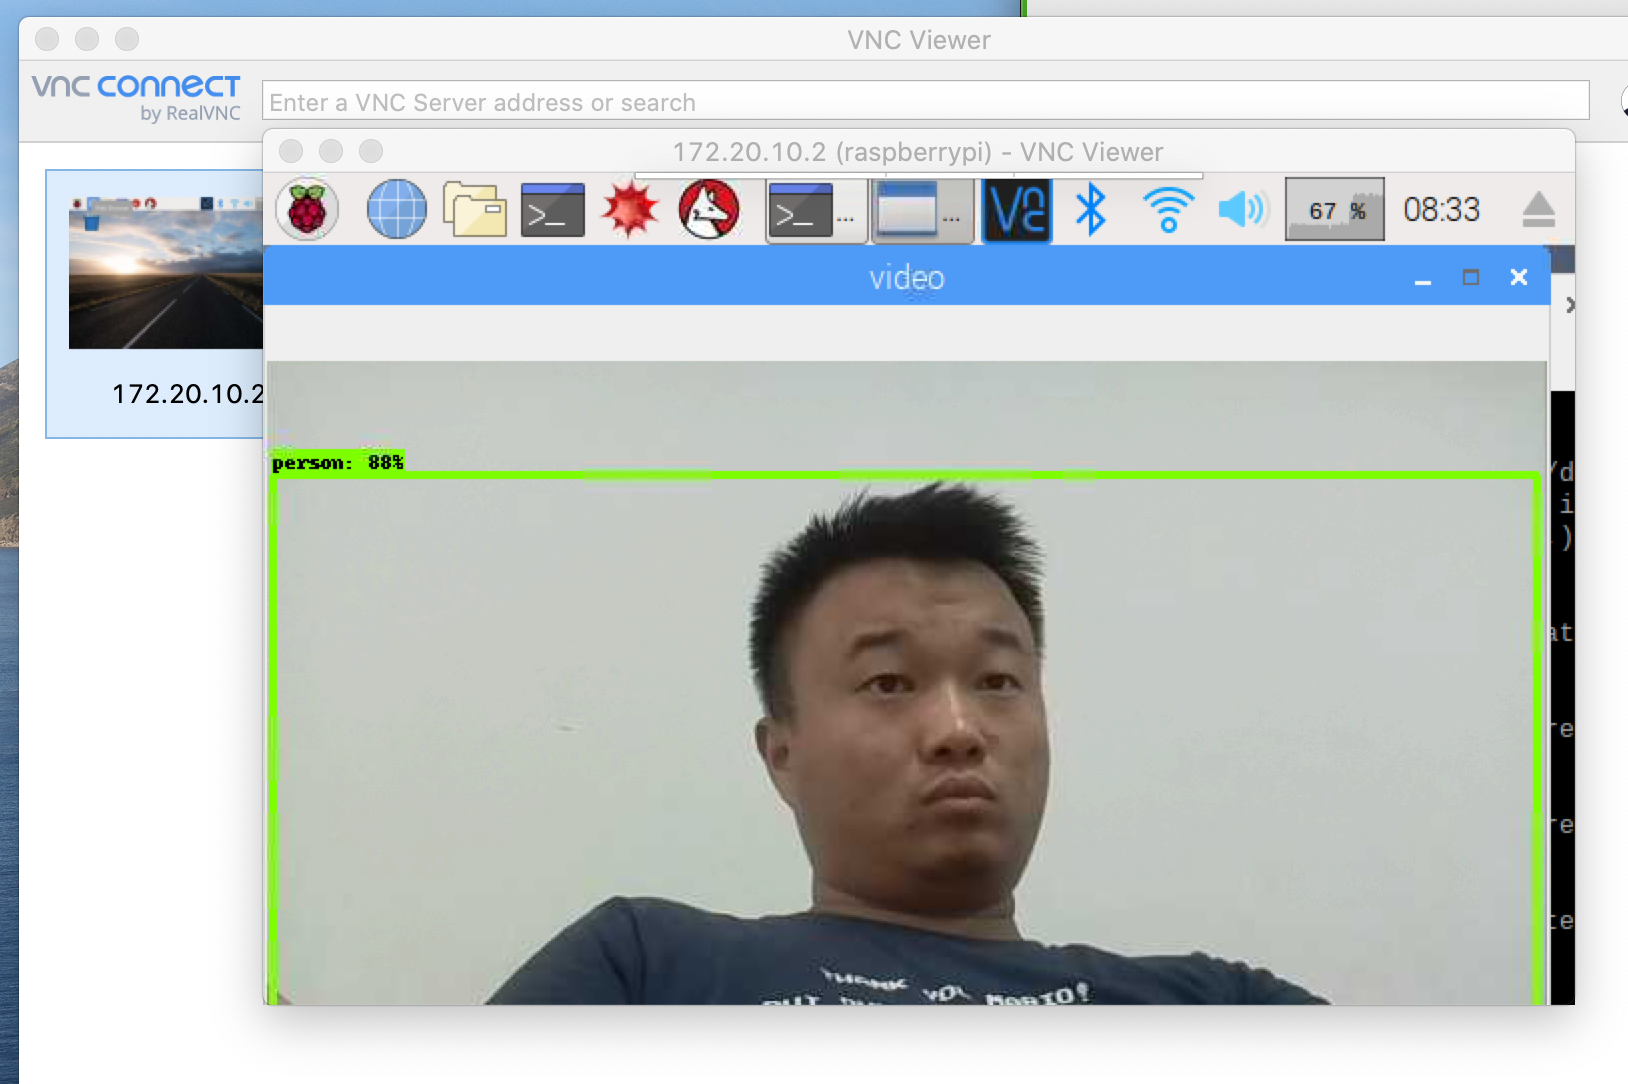1628x1084 pixels.
Task: Zoom the raspberrypi VNC Viewer window
Action: (x=371, y=151)
